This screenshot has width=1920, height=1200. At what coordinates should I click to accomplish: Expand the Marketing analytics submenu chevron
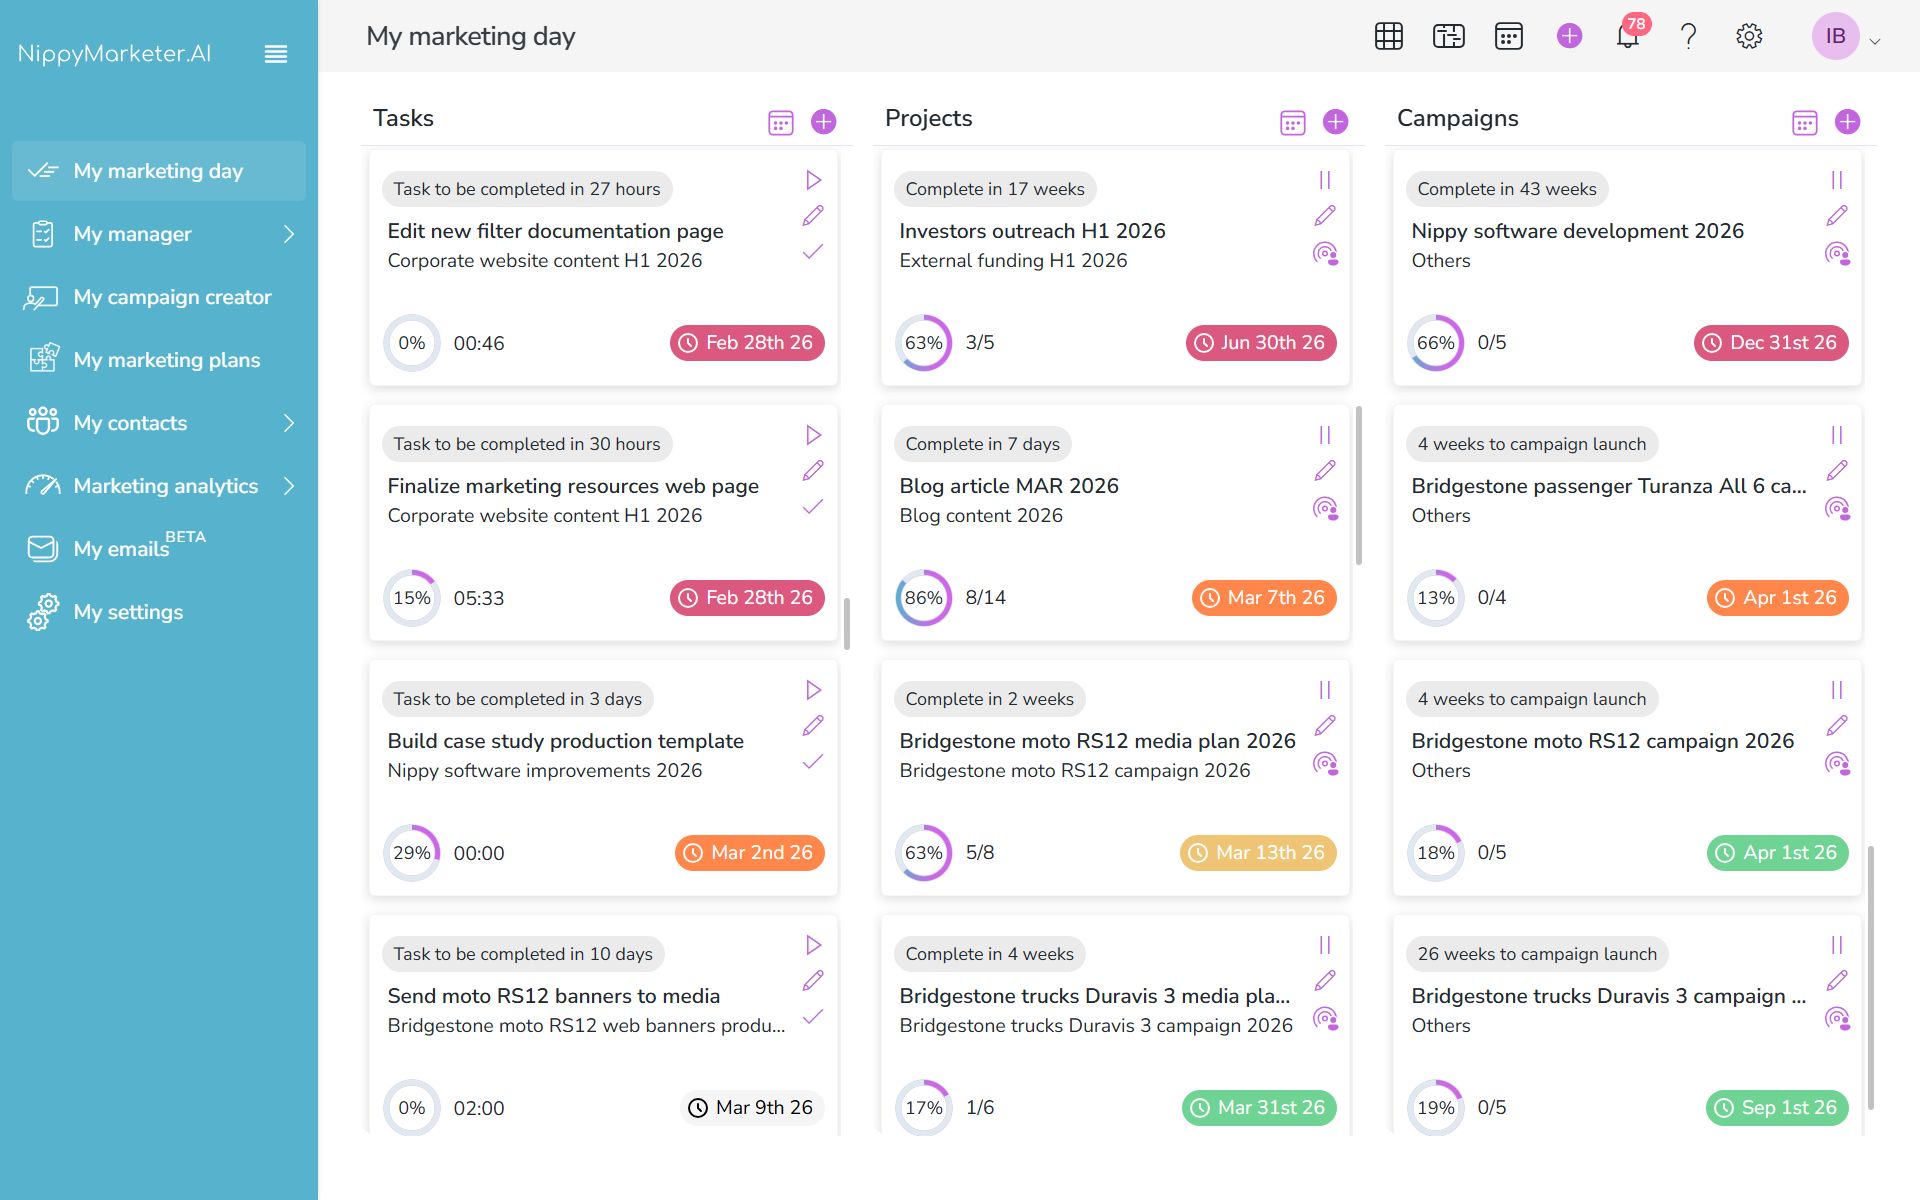pos(289,486)
